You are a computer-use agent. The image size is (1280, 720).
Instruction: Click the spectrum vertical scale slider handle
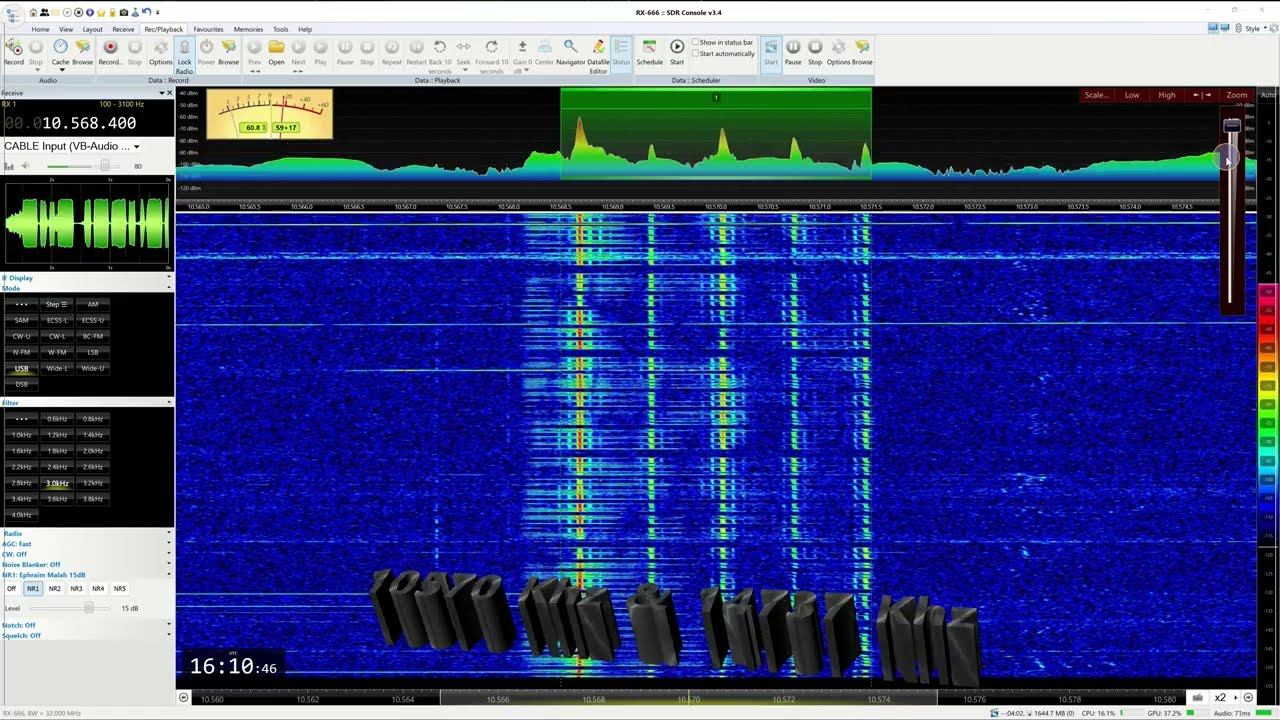click(x=1232, y=125)
